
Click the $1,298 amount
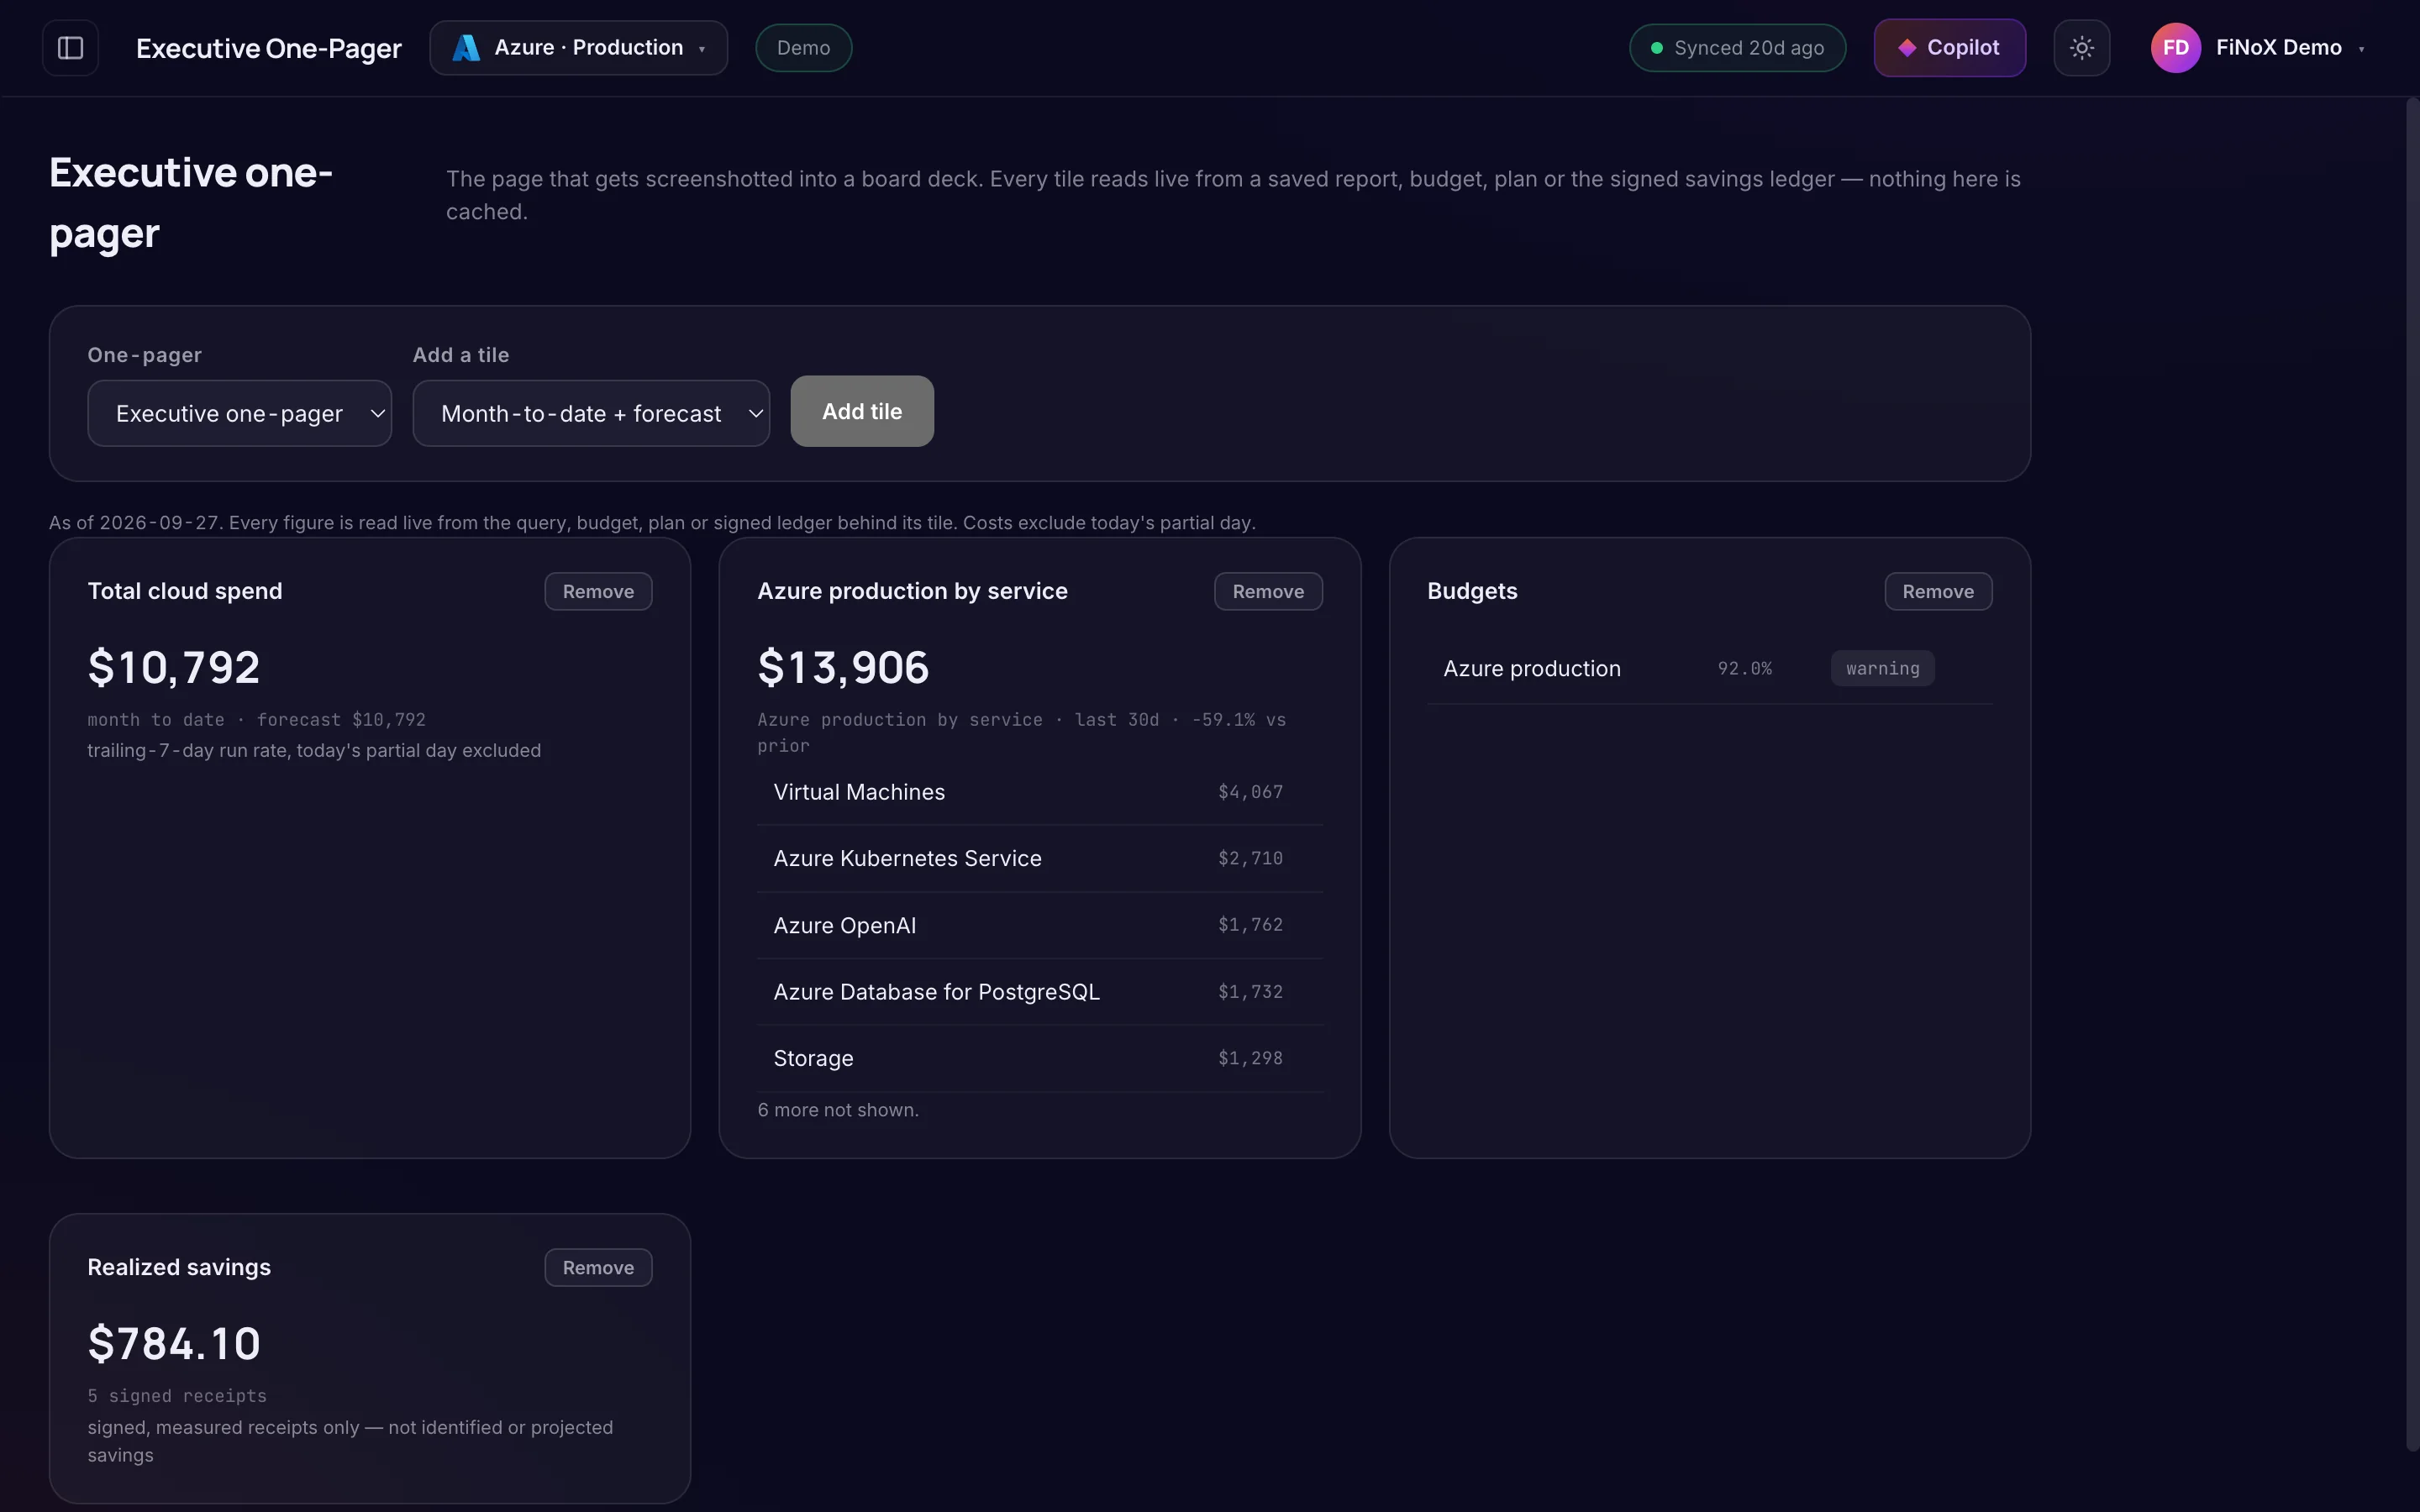pos(1250,1058)
